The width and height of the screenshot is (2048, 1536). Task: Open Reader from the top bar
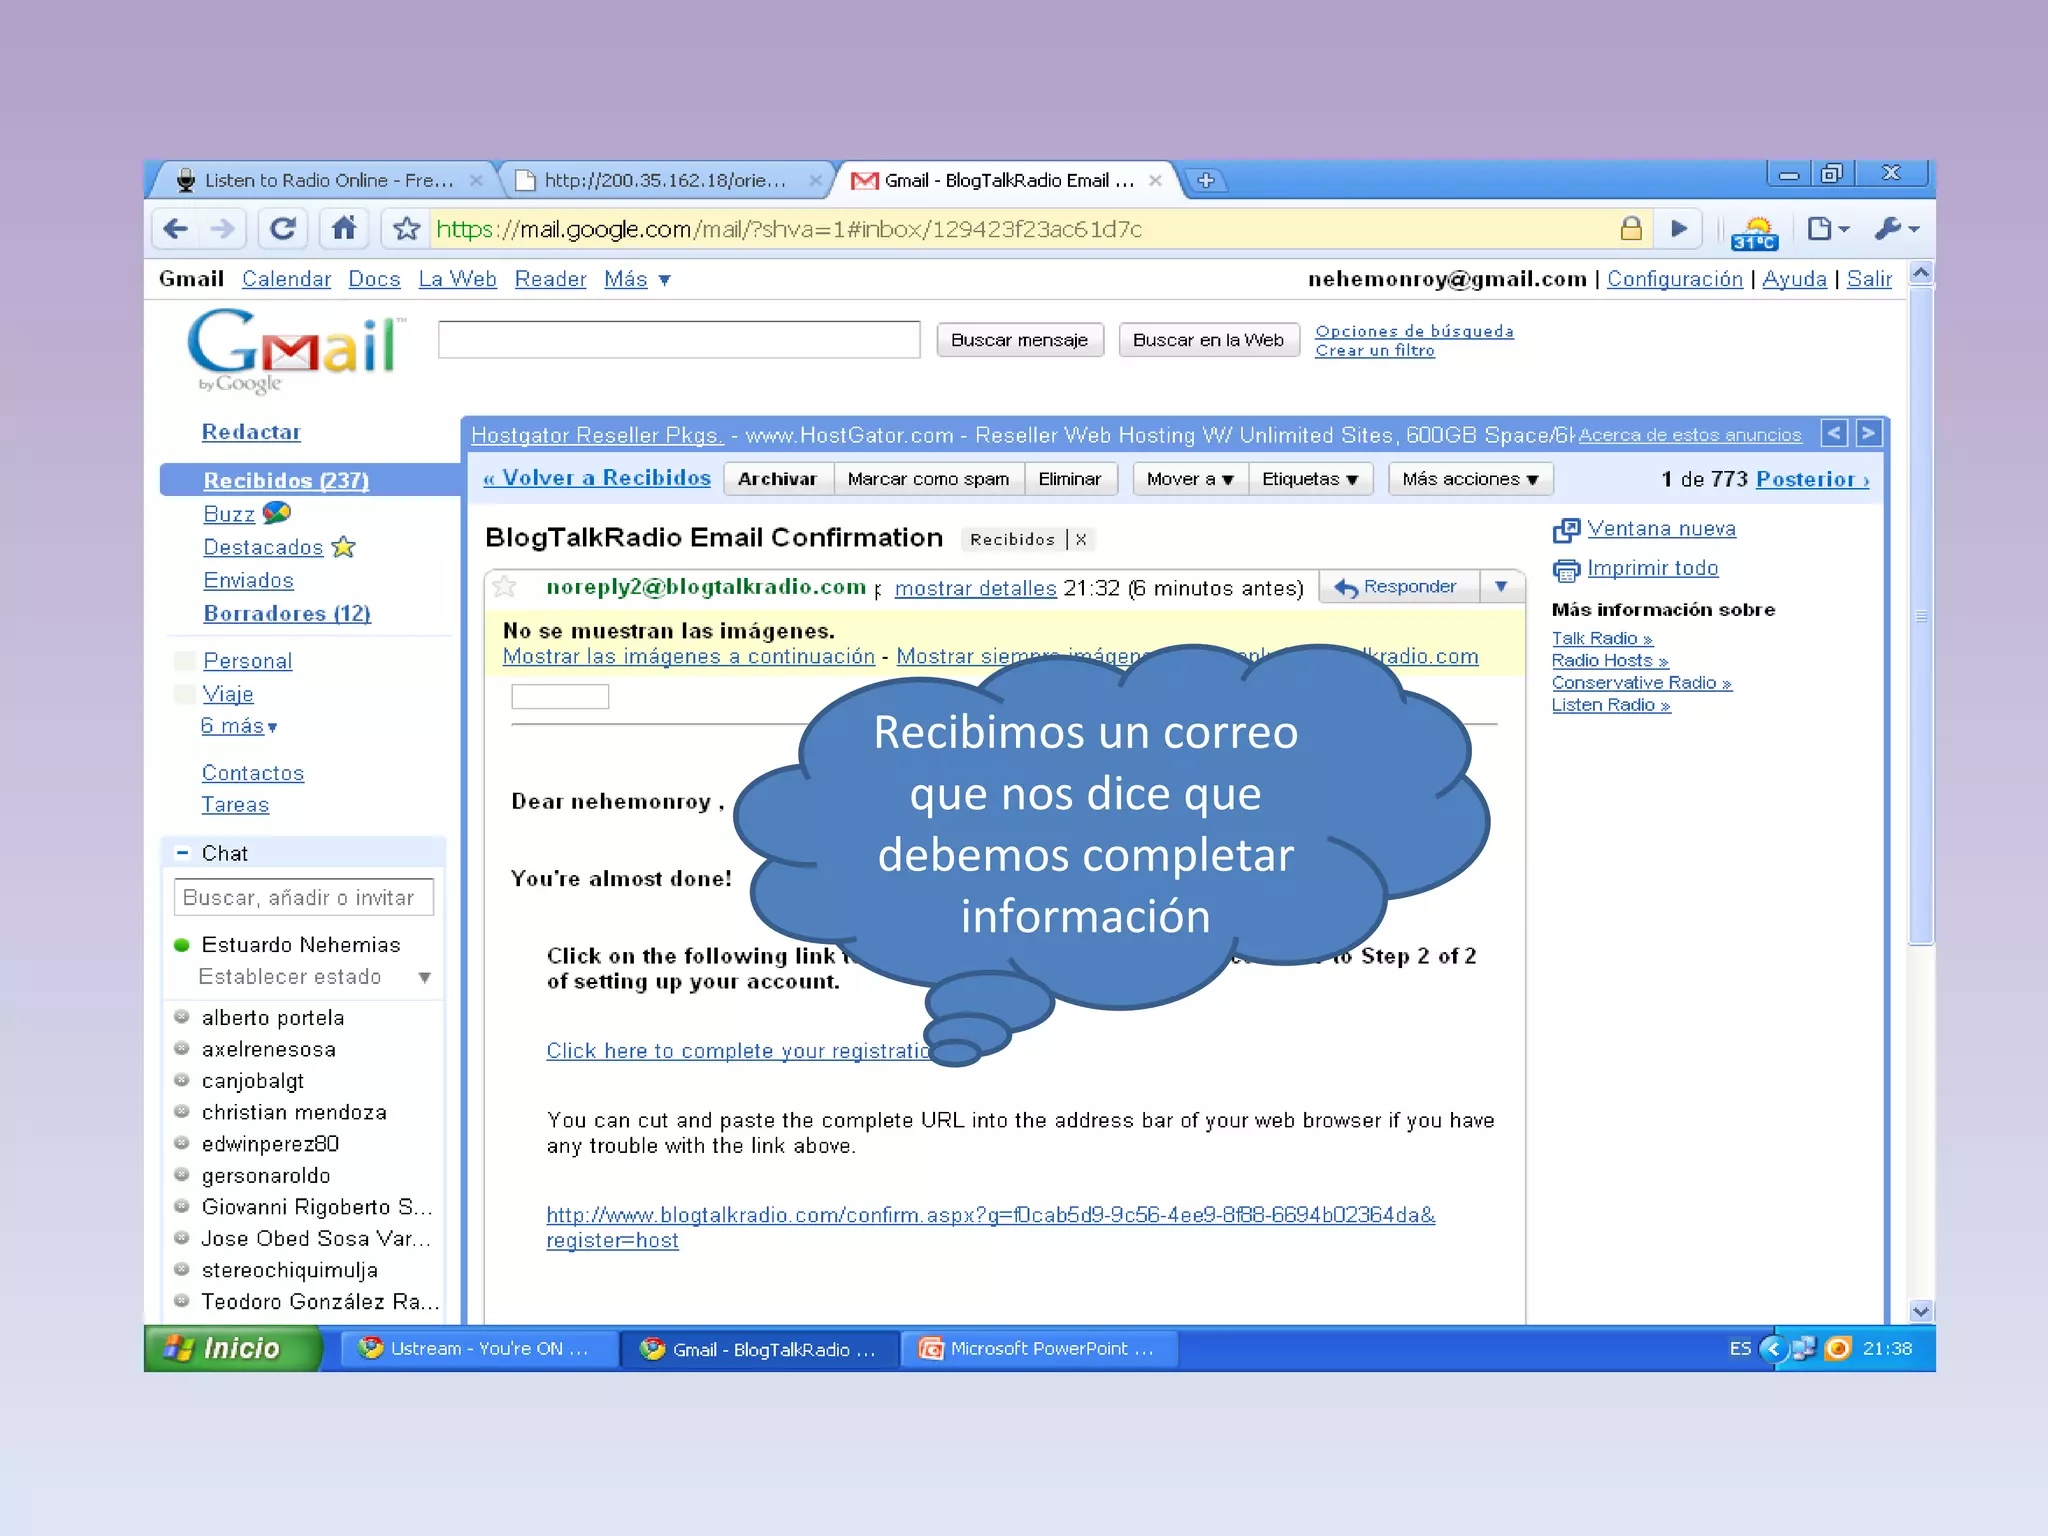pos(550,279)
